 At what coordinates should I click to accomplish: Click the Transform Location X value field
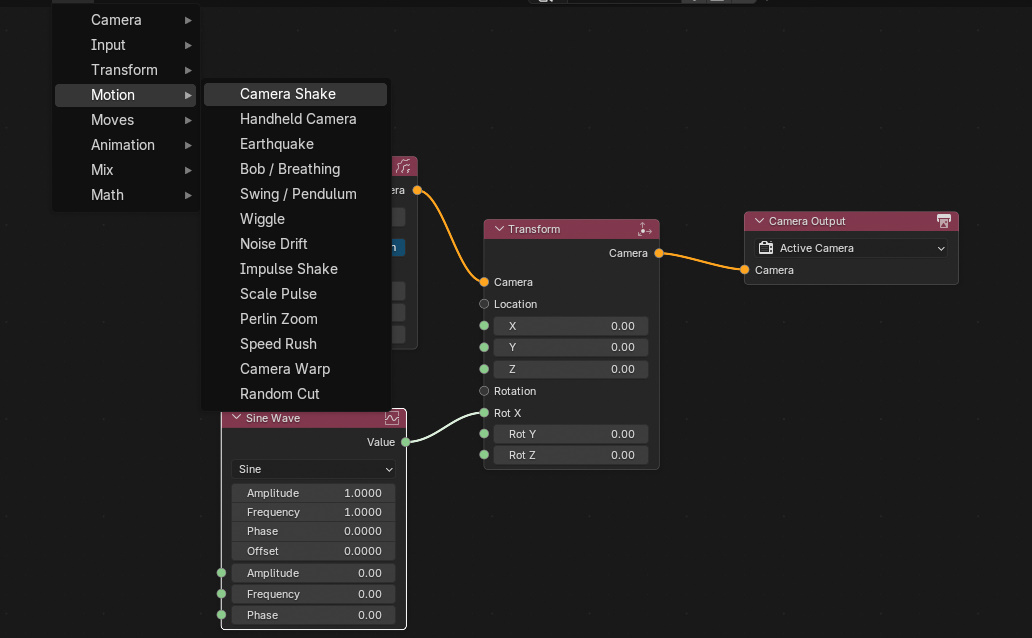click(570, 326)
